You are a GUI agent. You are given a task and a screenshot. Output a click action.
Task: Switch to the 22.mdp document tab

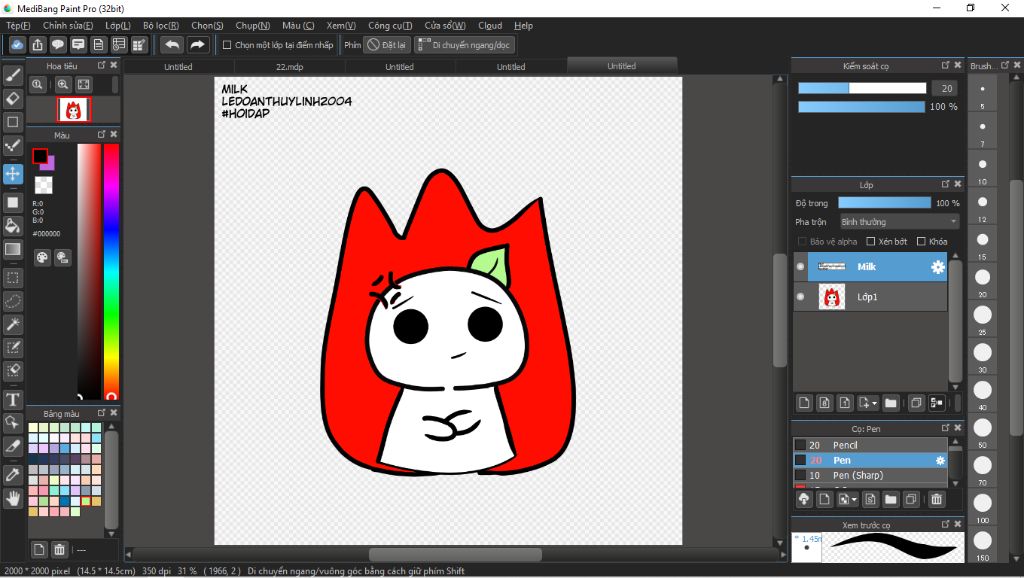[289, 67]
